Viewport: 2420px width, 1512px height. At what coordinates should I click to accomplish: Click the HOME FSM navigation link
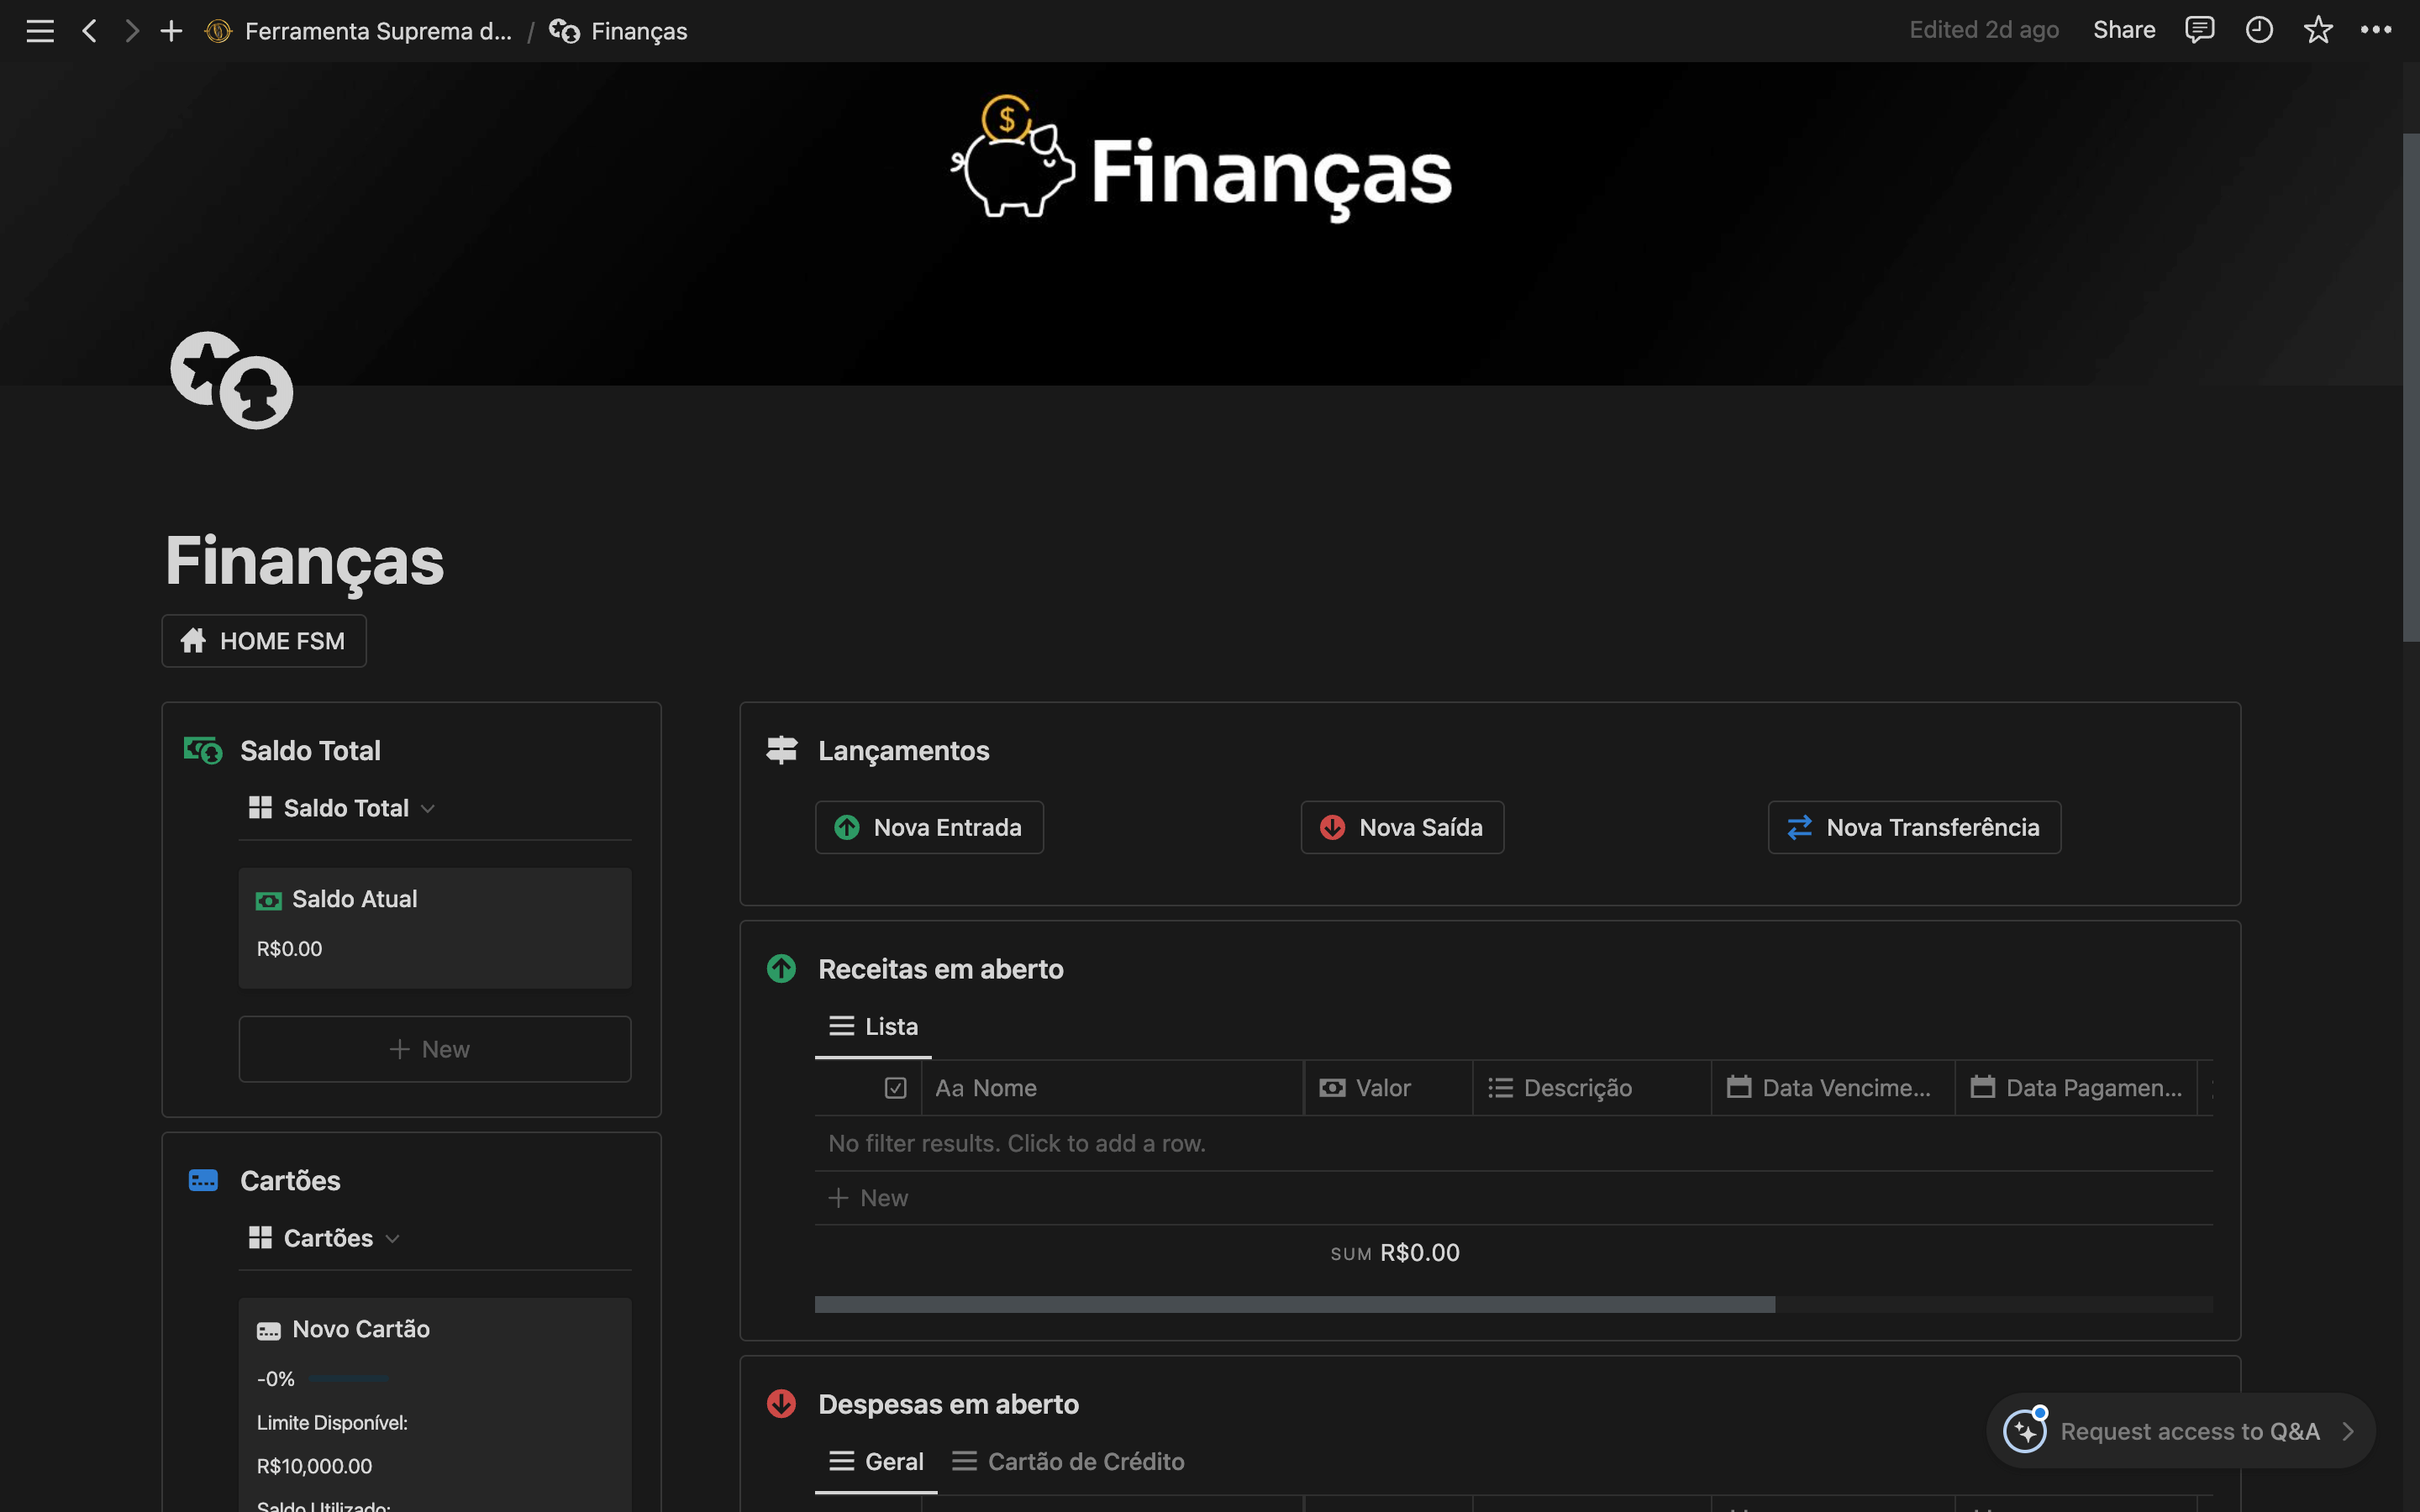pyautogui.click(x=263, y=641)
